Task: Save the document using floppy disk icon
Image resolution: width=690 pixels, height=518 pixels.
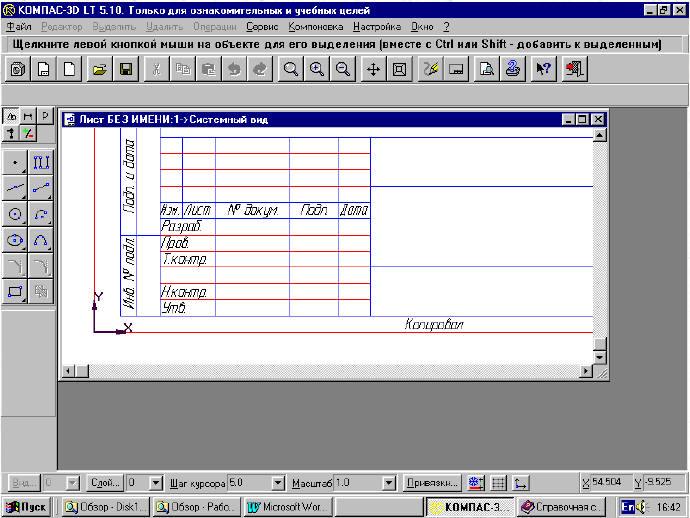Action: [125, 69]
